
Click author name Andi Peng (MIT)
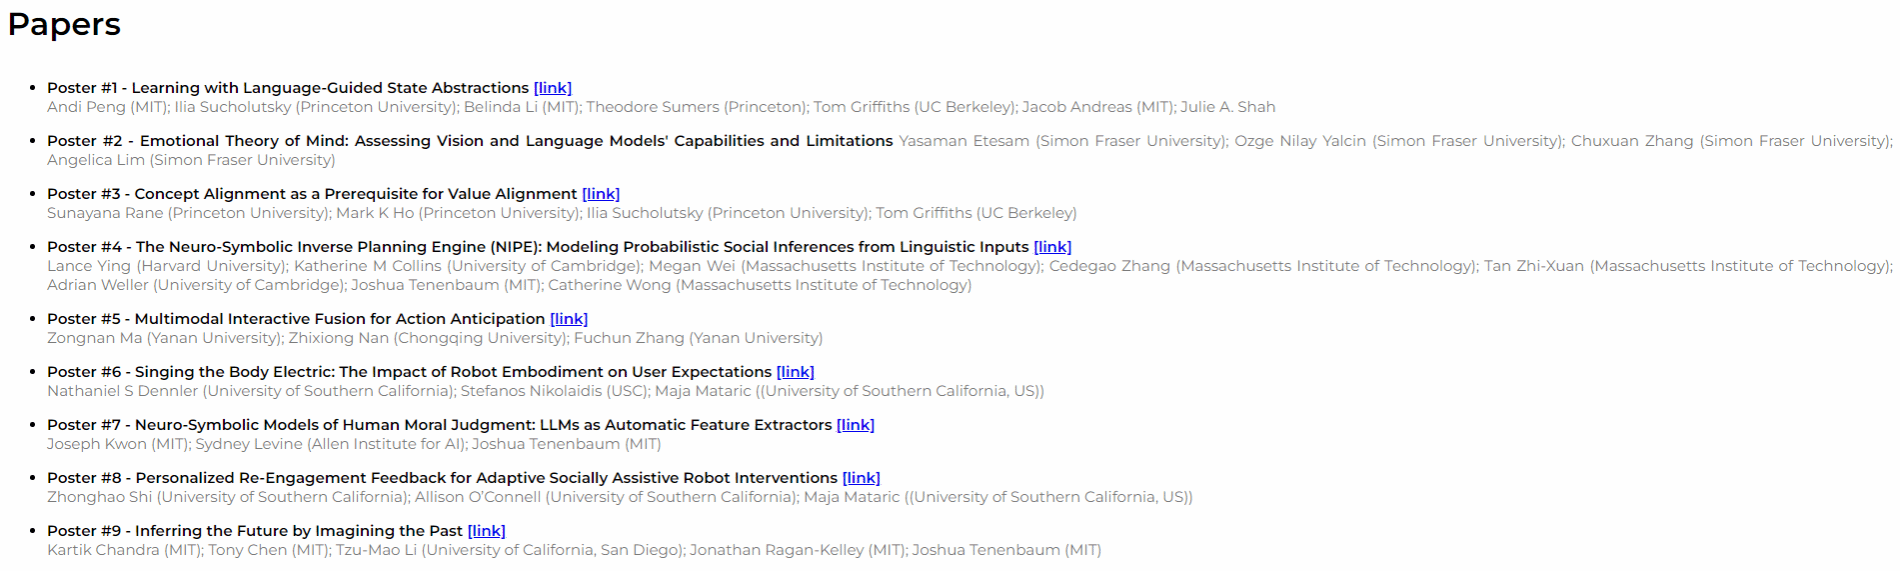107,107
